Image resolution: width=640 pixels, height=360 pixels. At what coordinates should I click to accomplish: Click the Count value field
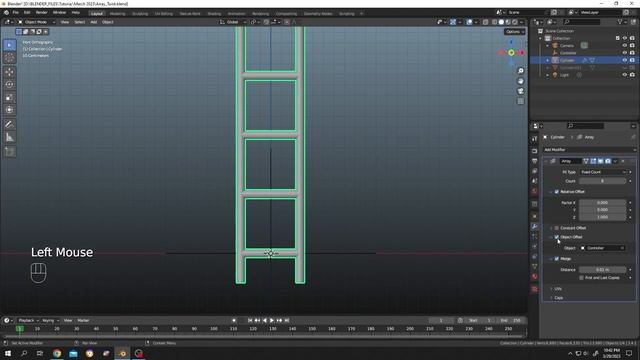coord(603,181)
